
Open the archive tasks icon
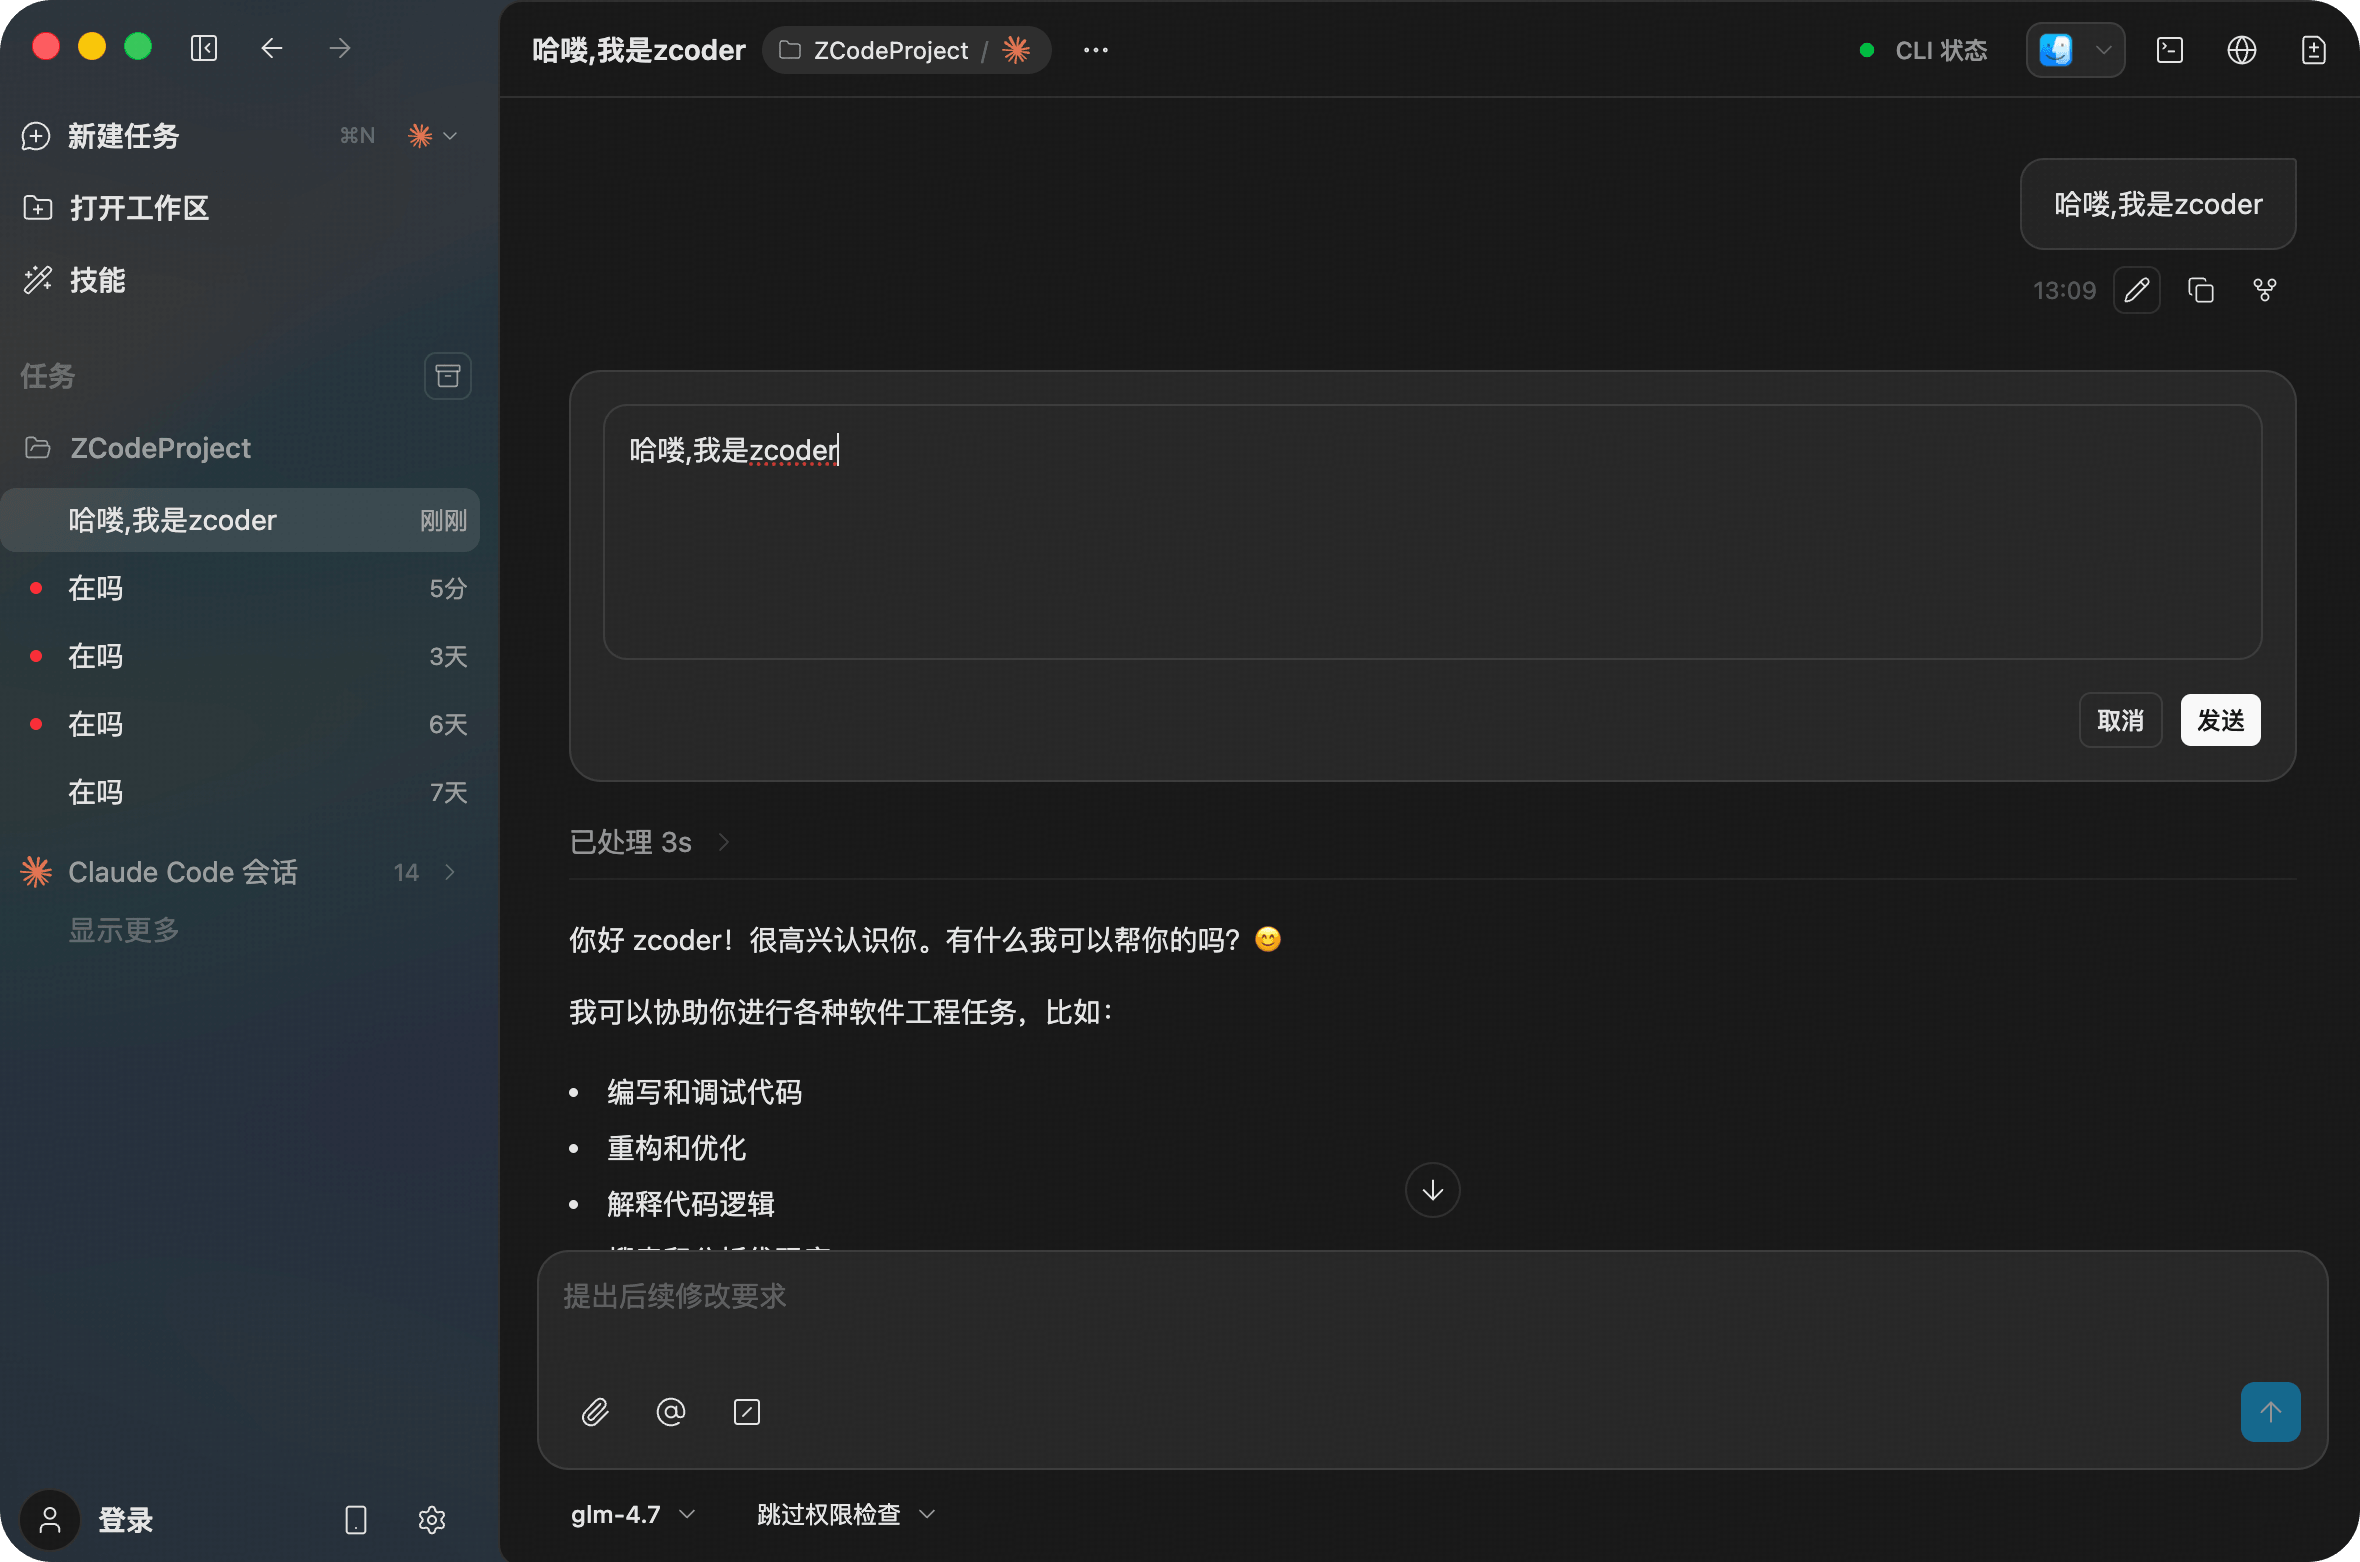pos(447,376)
